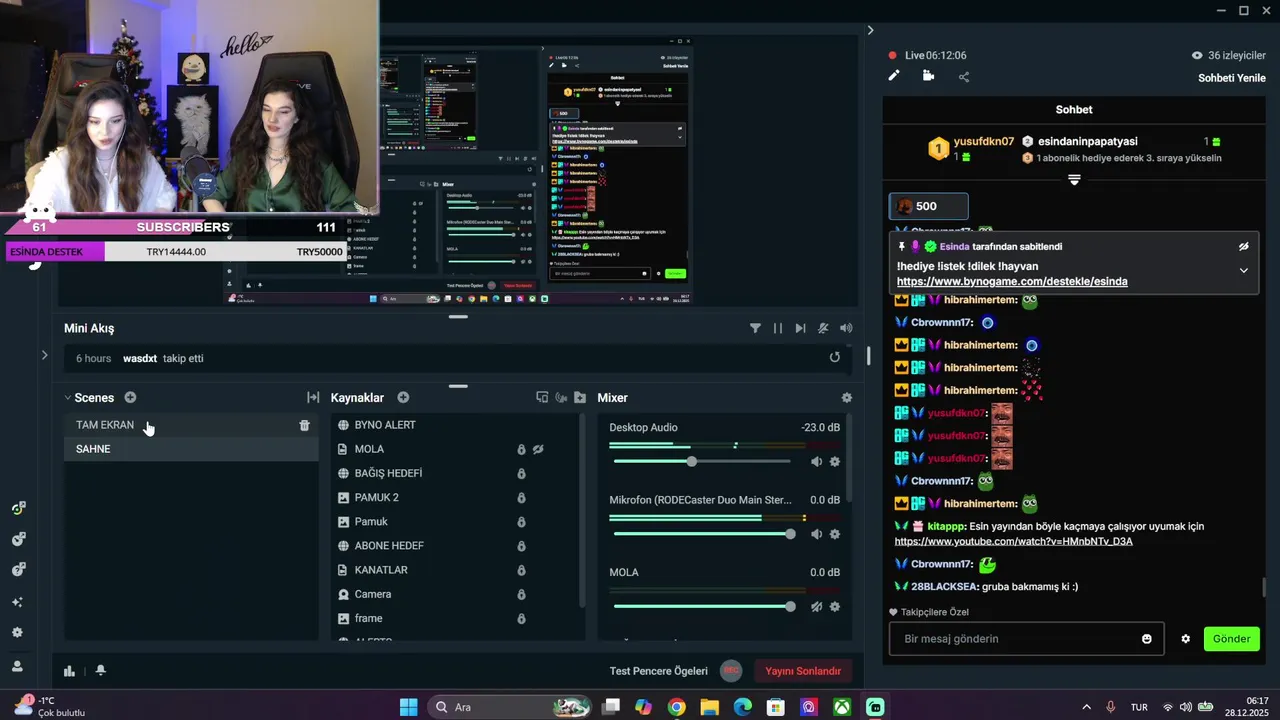This screenshot has width=1280, height=720.
Task: Collapse the chat panel chevron
Action: pyautogui.click(x=870, y=30)
